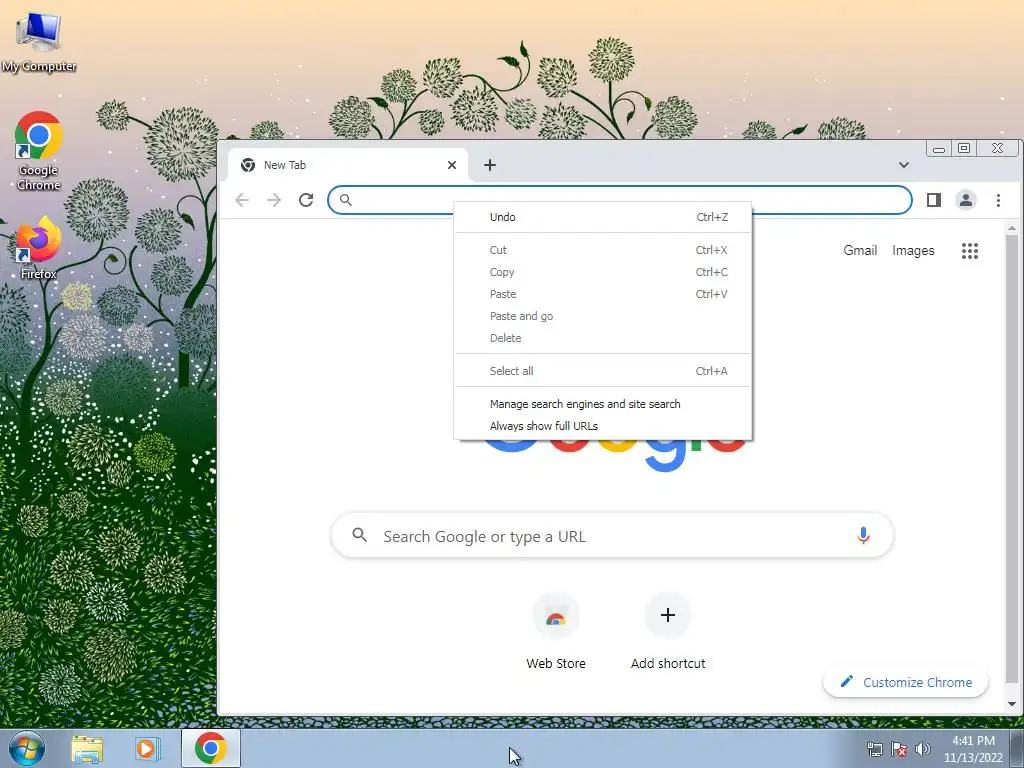
Task: Open Windows Explorer from taskbar
Action: pyautogui.click(x=87, y=749)
